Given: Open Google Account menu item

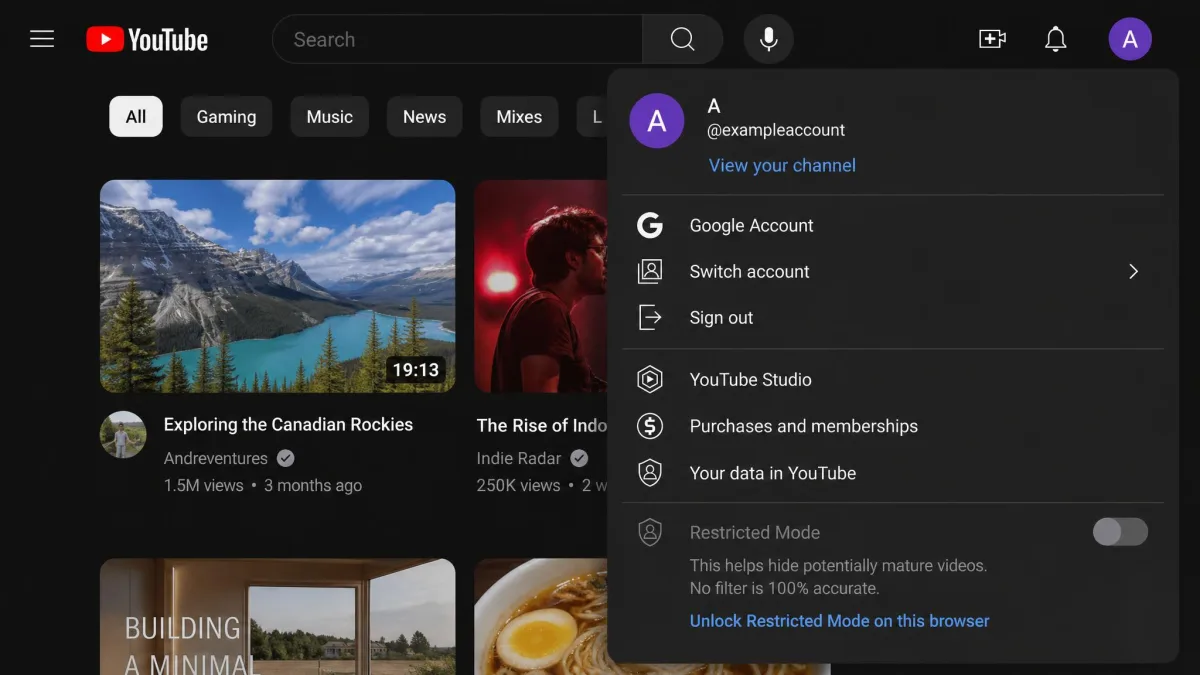Looking at the screenshot, I should coord(893,225).
